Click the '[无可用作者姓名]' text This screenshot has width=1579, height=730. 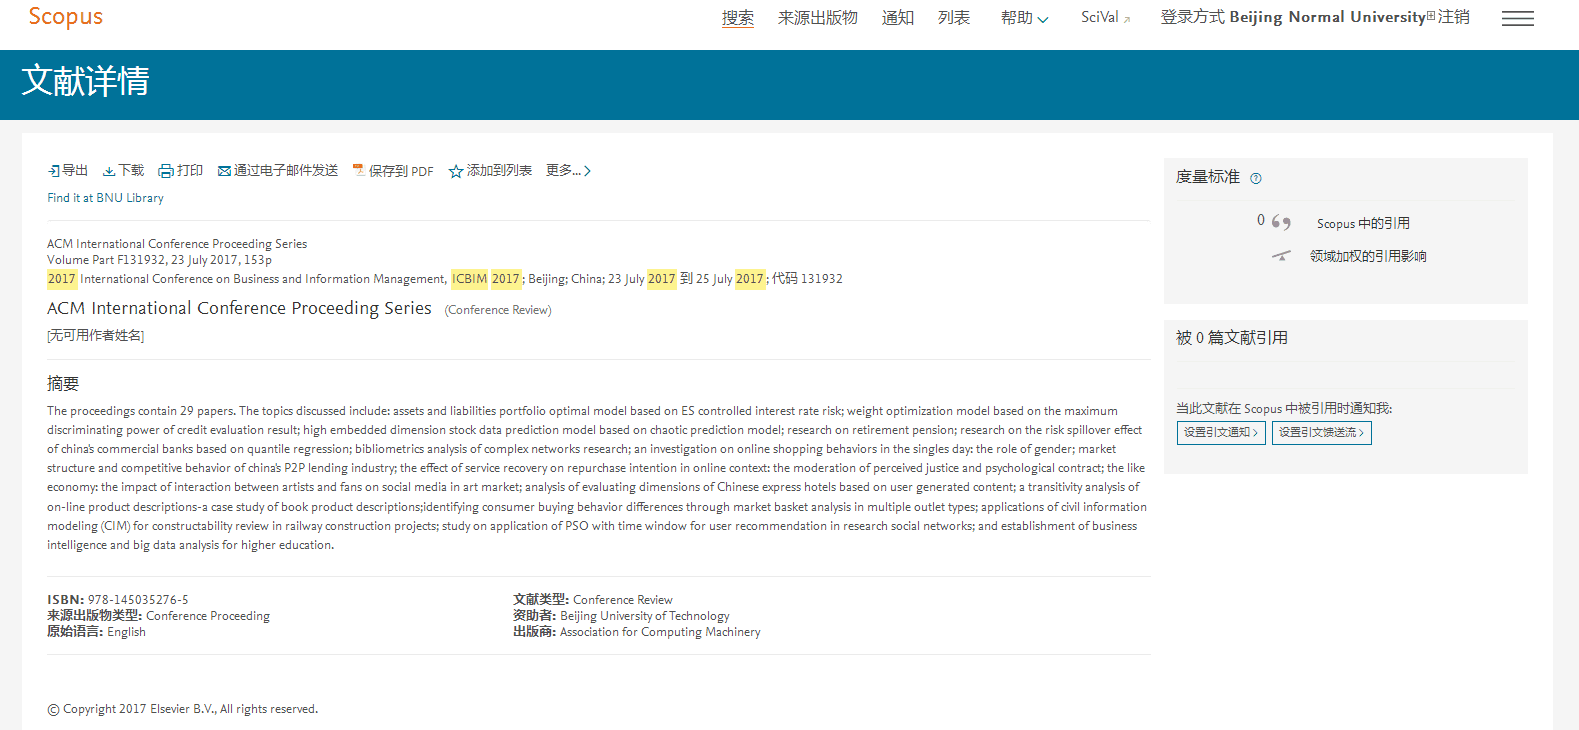coord(95,336)
